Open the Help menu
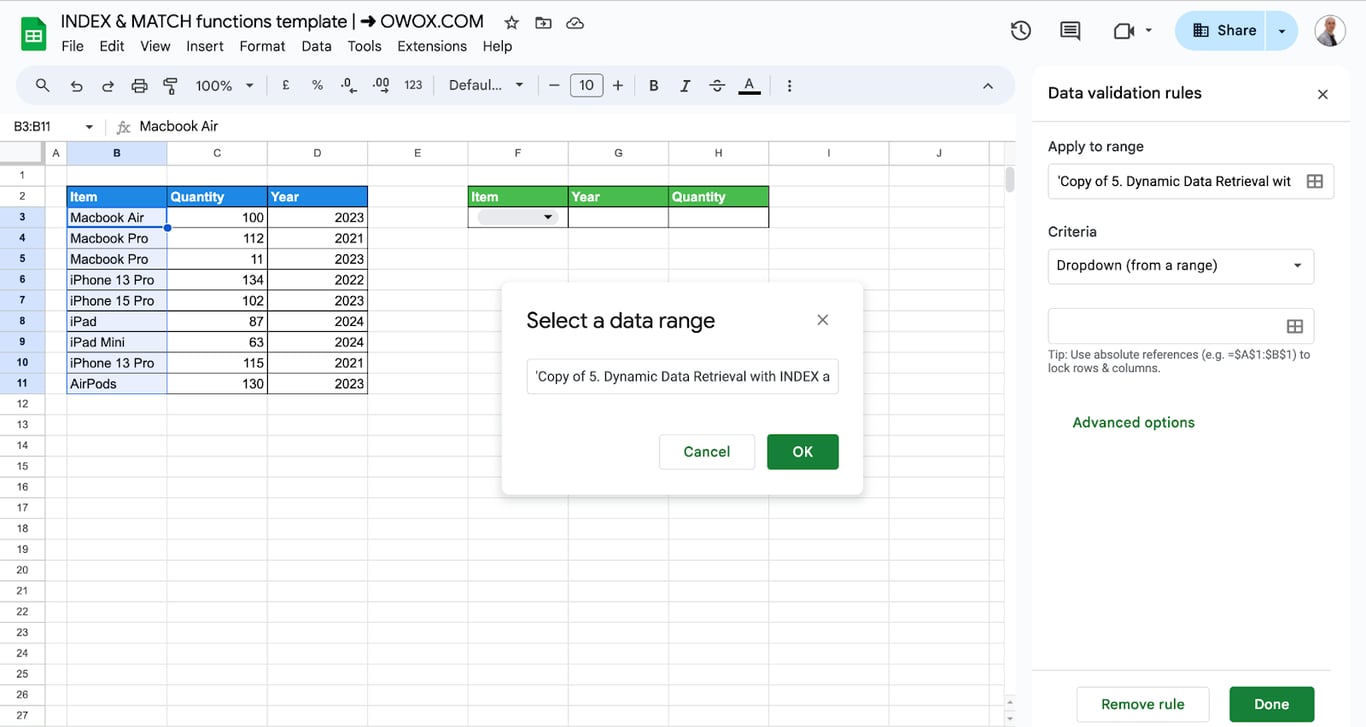This screenshot has width=1366, height=727. click(497, 46)
